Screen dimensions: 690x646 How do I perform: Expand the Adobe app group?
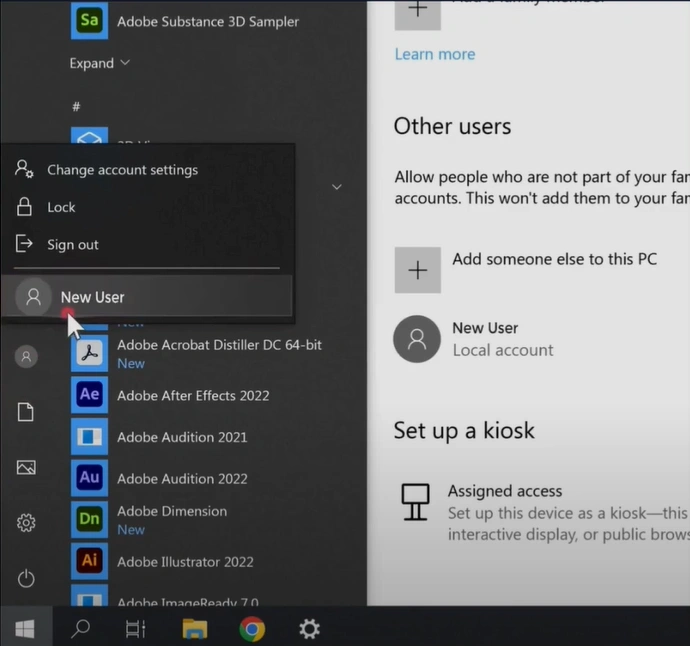click(99, 63)
